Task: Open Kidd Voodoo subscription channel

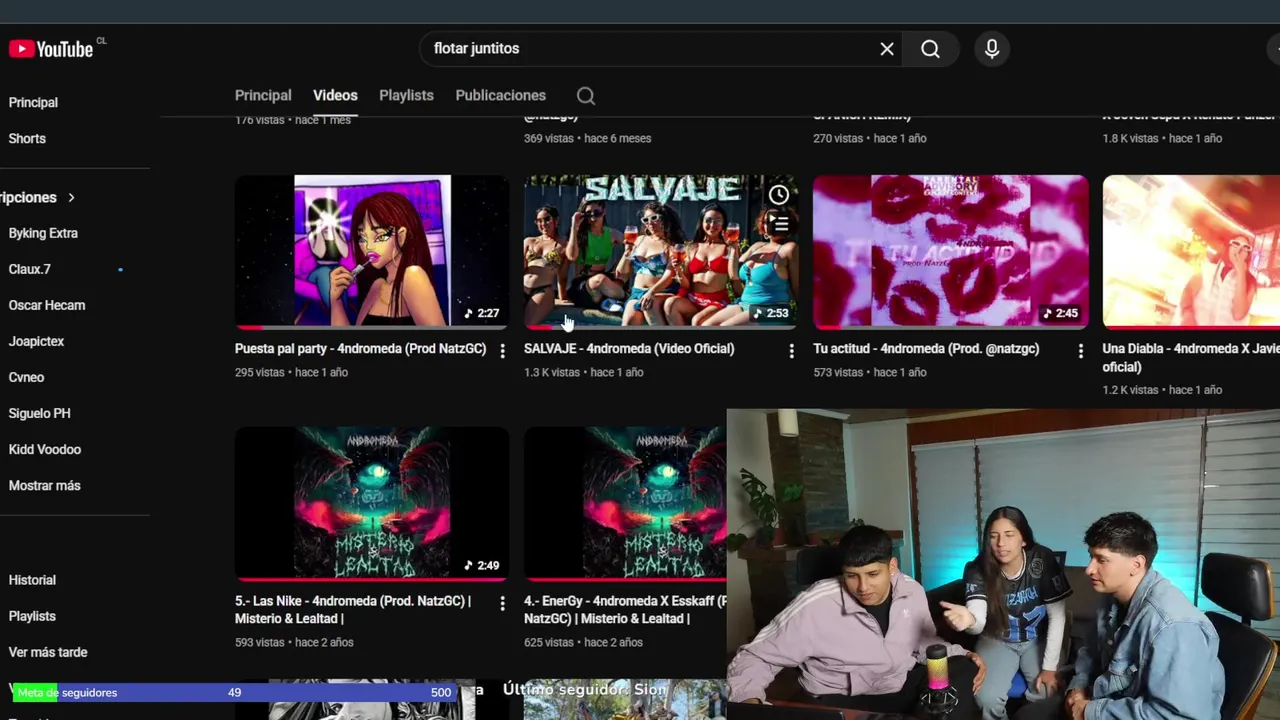Action: coord(45,449)
